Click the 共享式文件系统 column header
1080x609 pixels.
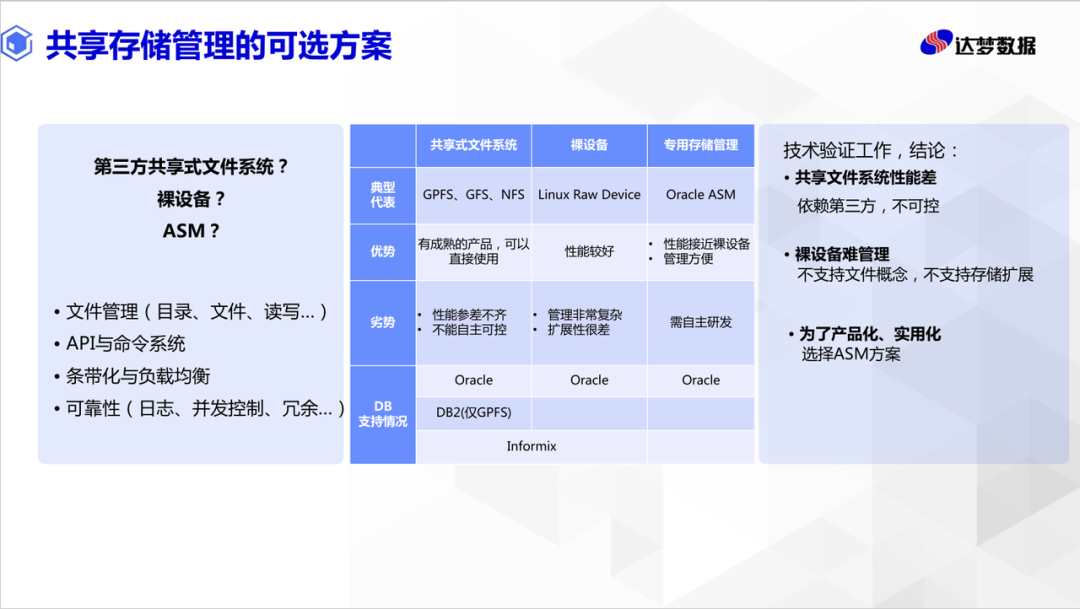[x=474, y=145]
